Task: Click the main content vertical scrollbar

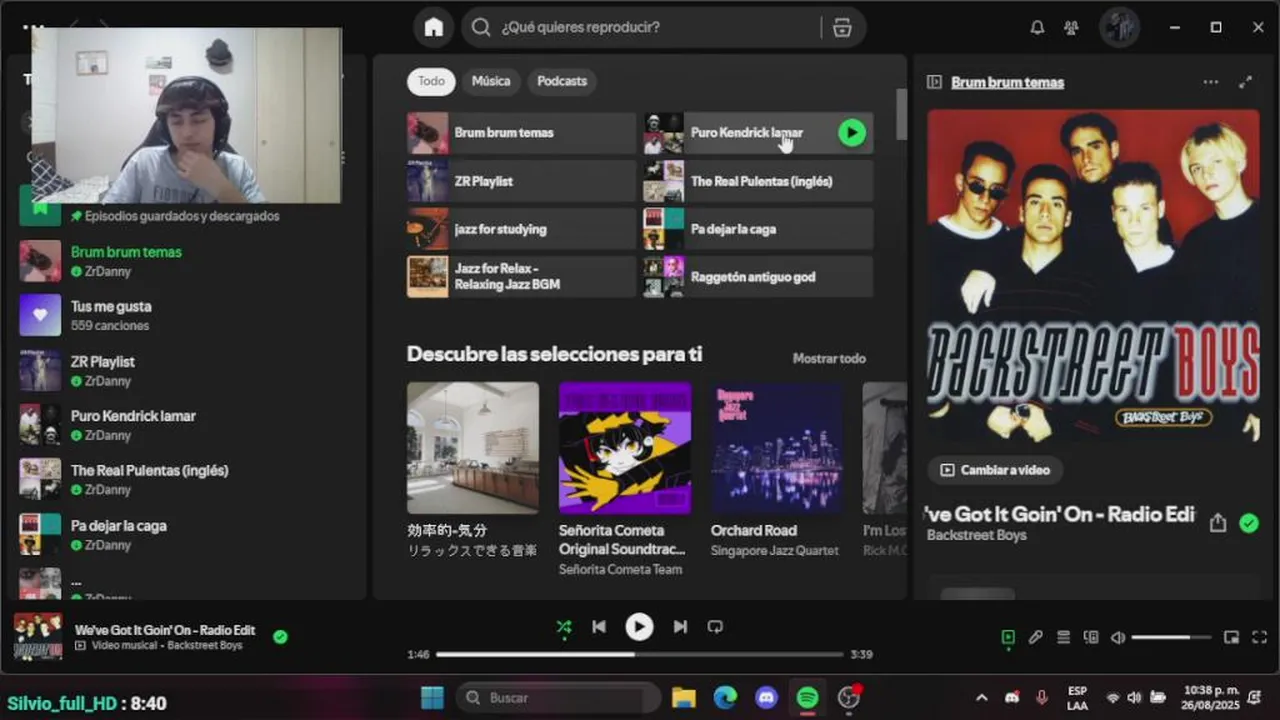Action: point(901,113)
